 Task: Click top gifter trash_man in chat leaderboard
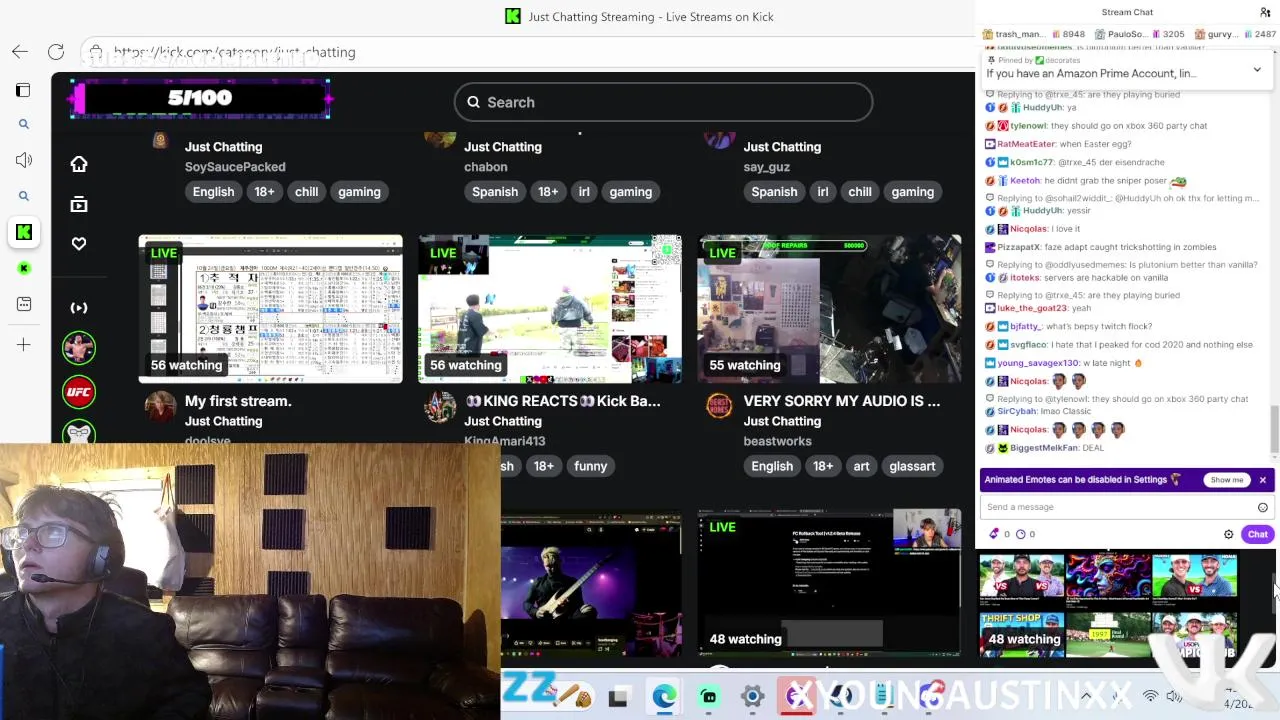(x=1023, y=34)
